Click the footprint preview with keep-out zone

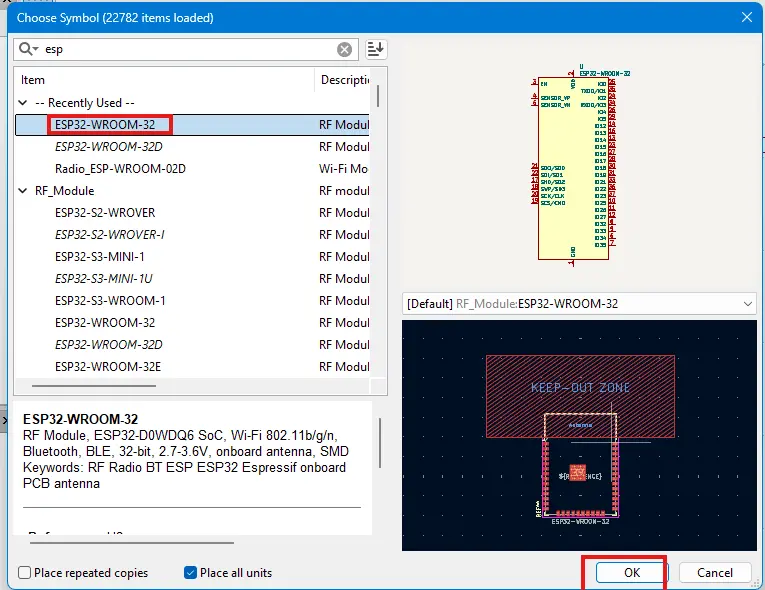[579, 435]
